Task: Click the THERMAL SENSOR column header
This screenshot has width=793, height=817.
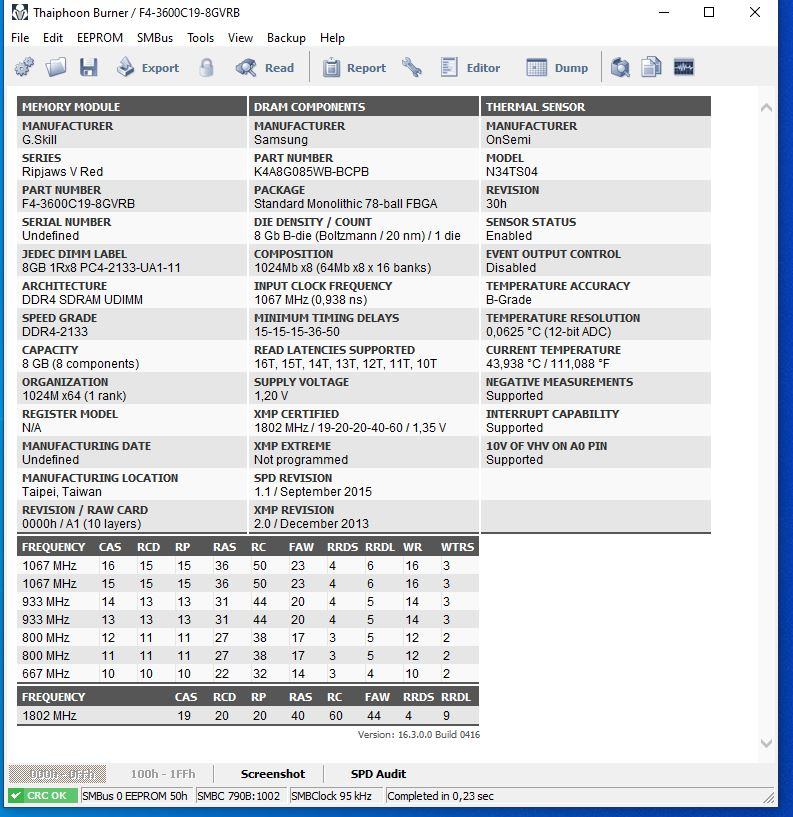Action: coord(596,106)
